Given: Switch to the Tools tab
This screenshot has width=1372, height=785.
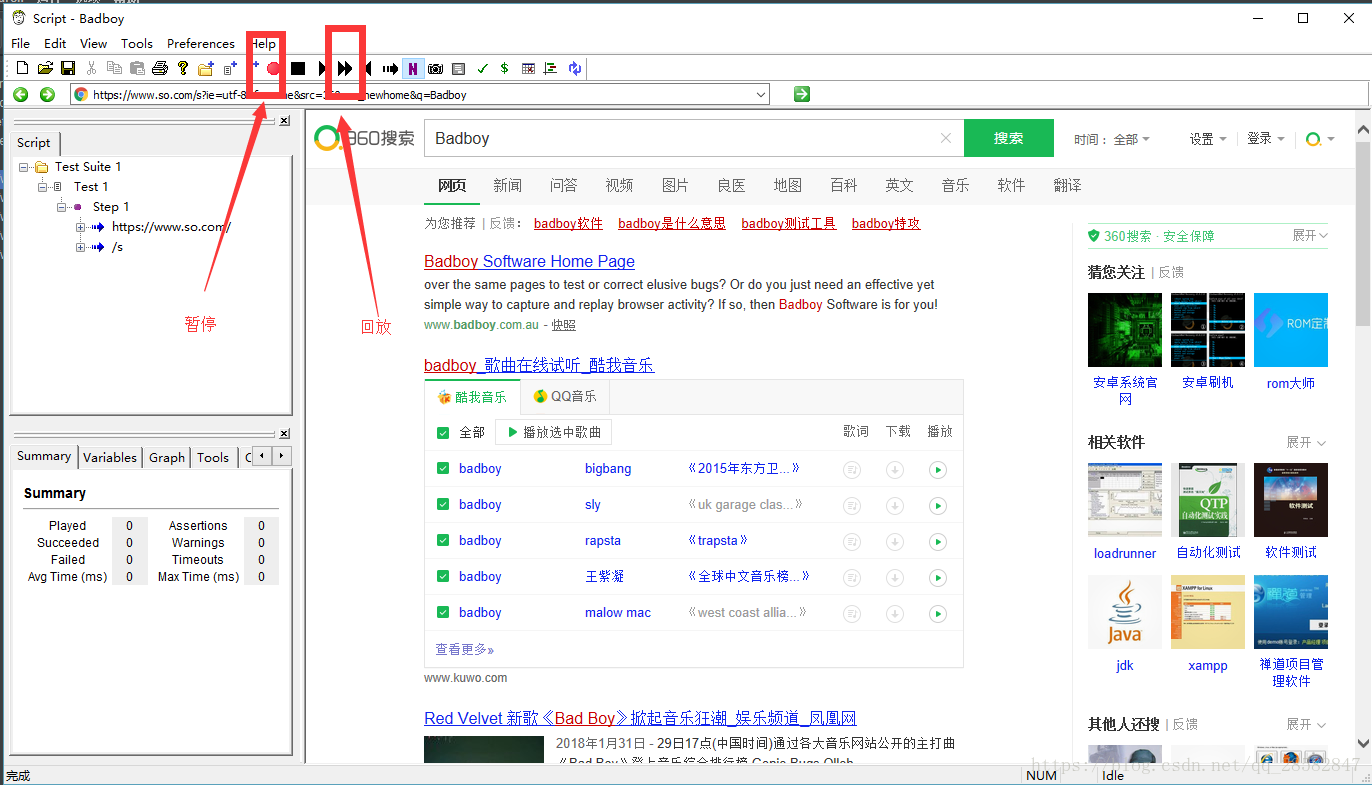Looking at the screenshot, I should 212,457.
